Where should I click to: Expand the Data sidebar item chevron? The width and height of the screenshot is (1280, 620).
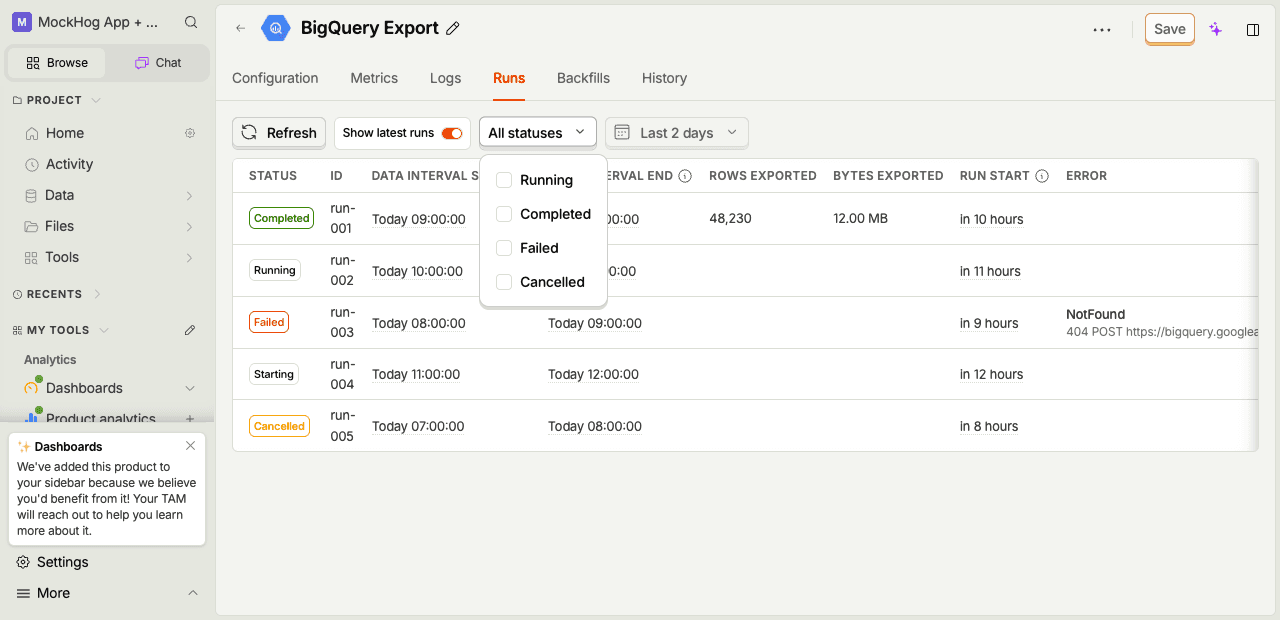click(190, 196)
